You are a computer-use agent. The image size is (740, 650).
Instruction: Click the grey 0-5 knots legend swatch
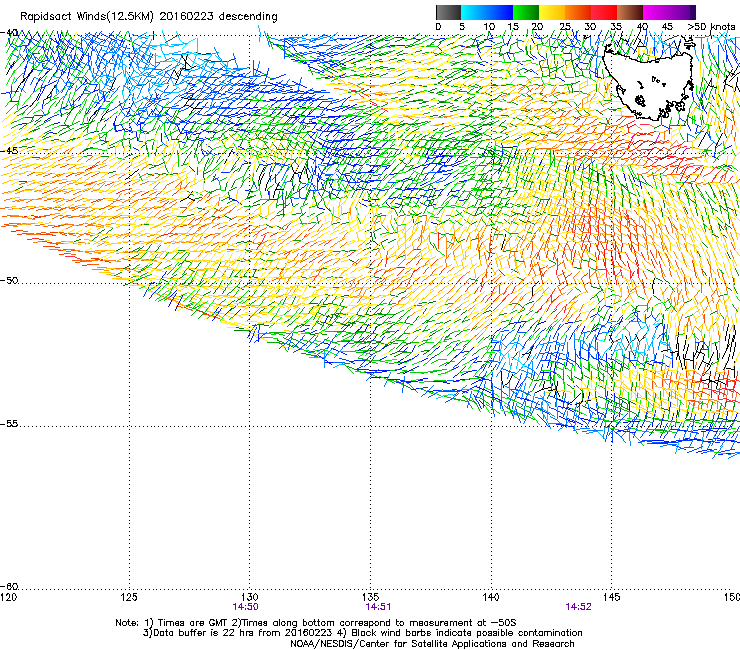[x=448, y=12]
